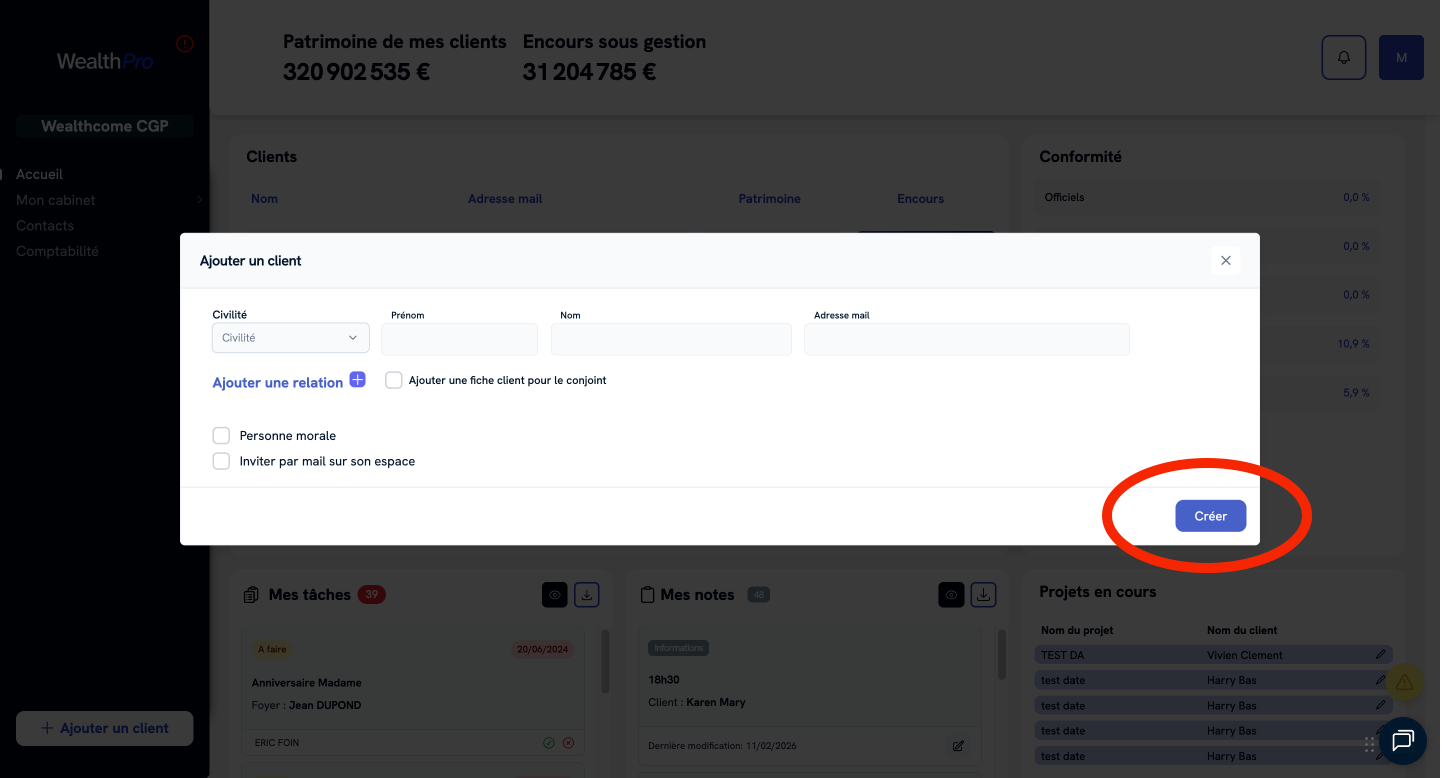This screenshot has width=1442, height=778.
Task: Open the M user profile menu
Action: tap(1400, 58)
